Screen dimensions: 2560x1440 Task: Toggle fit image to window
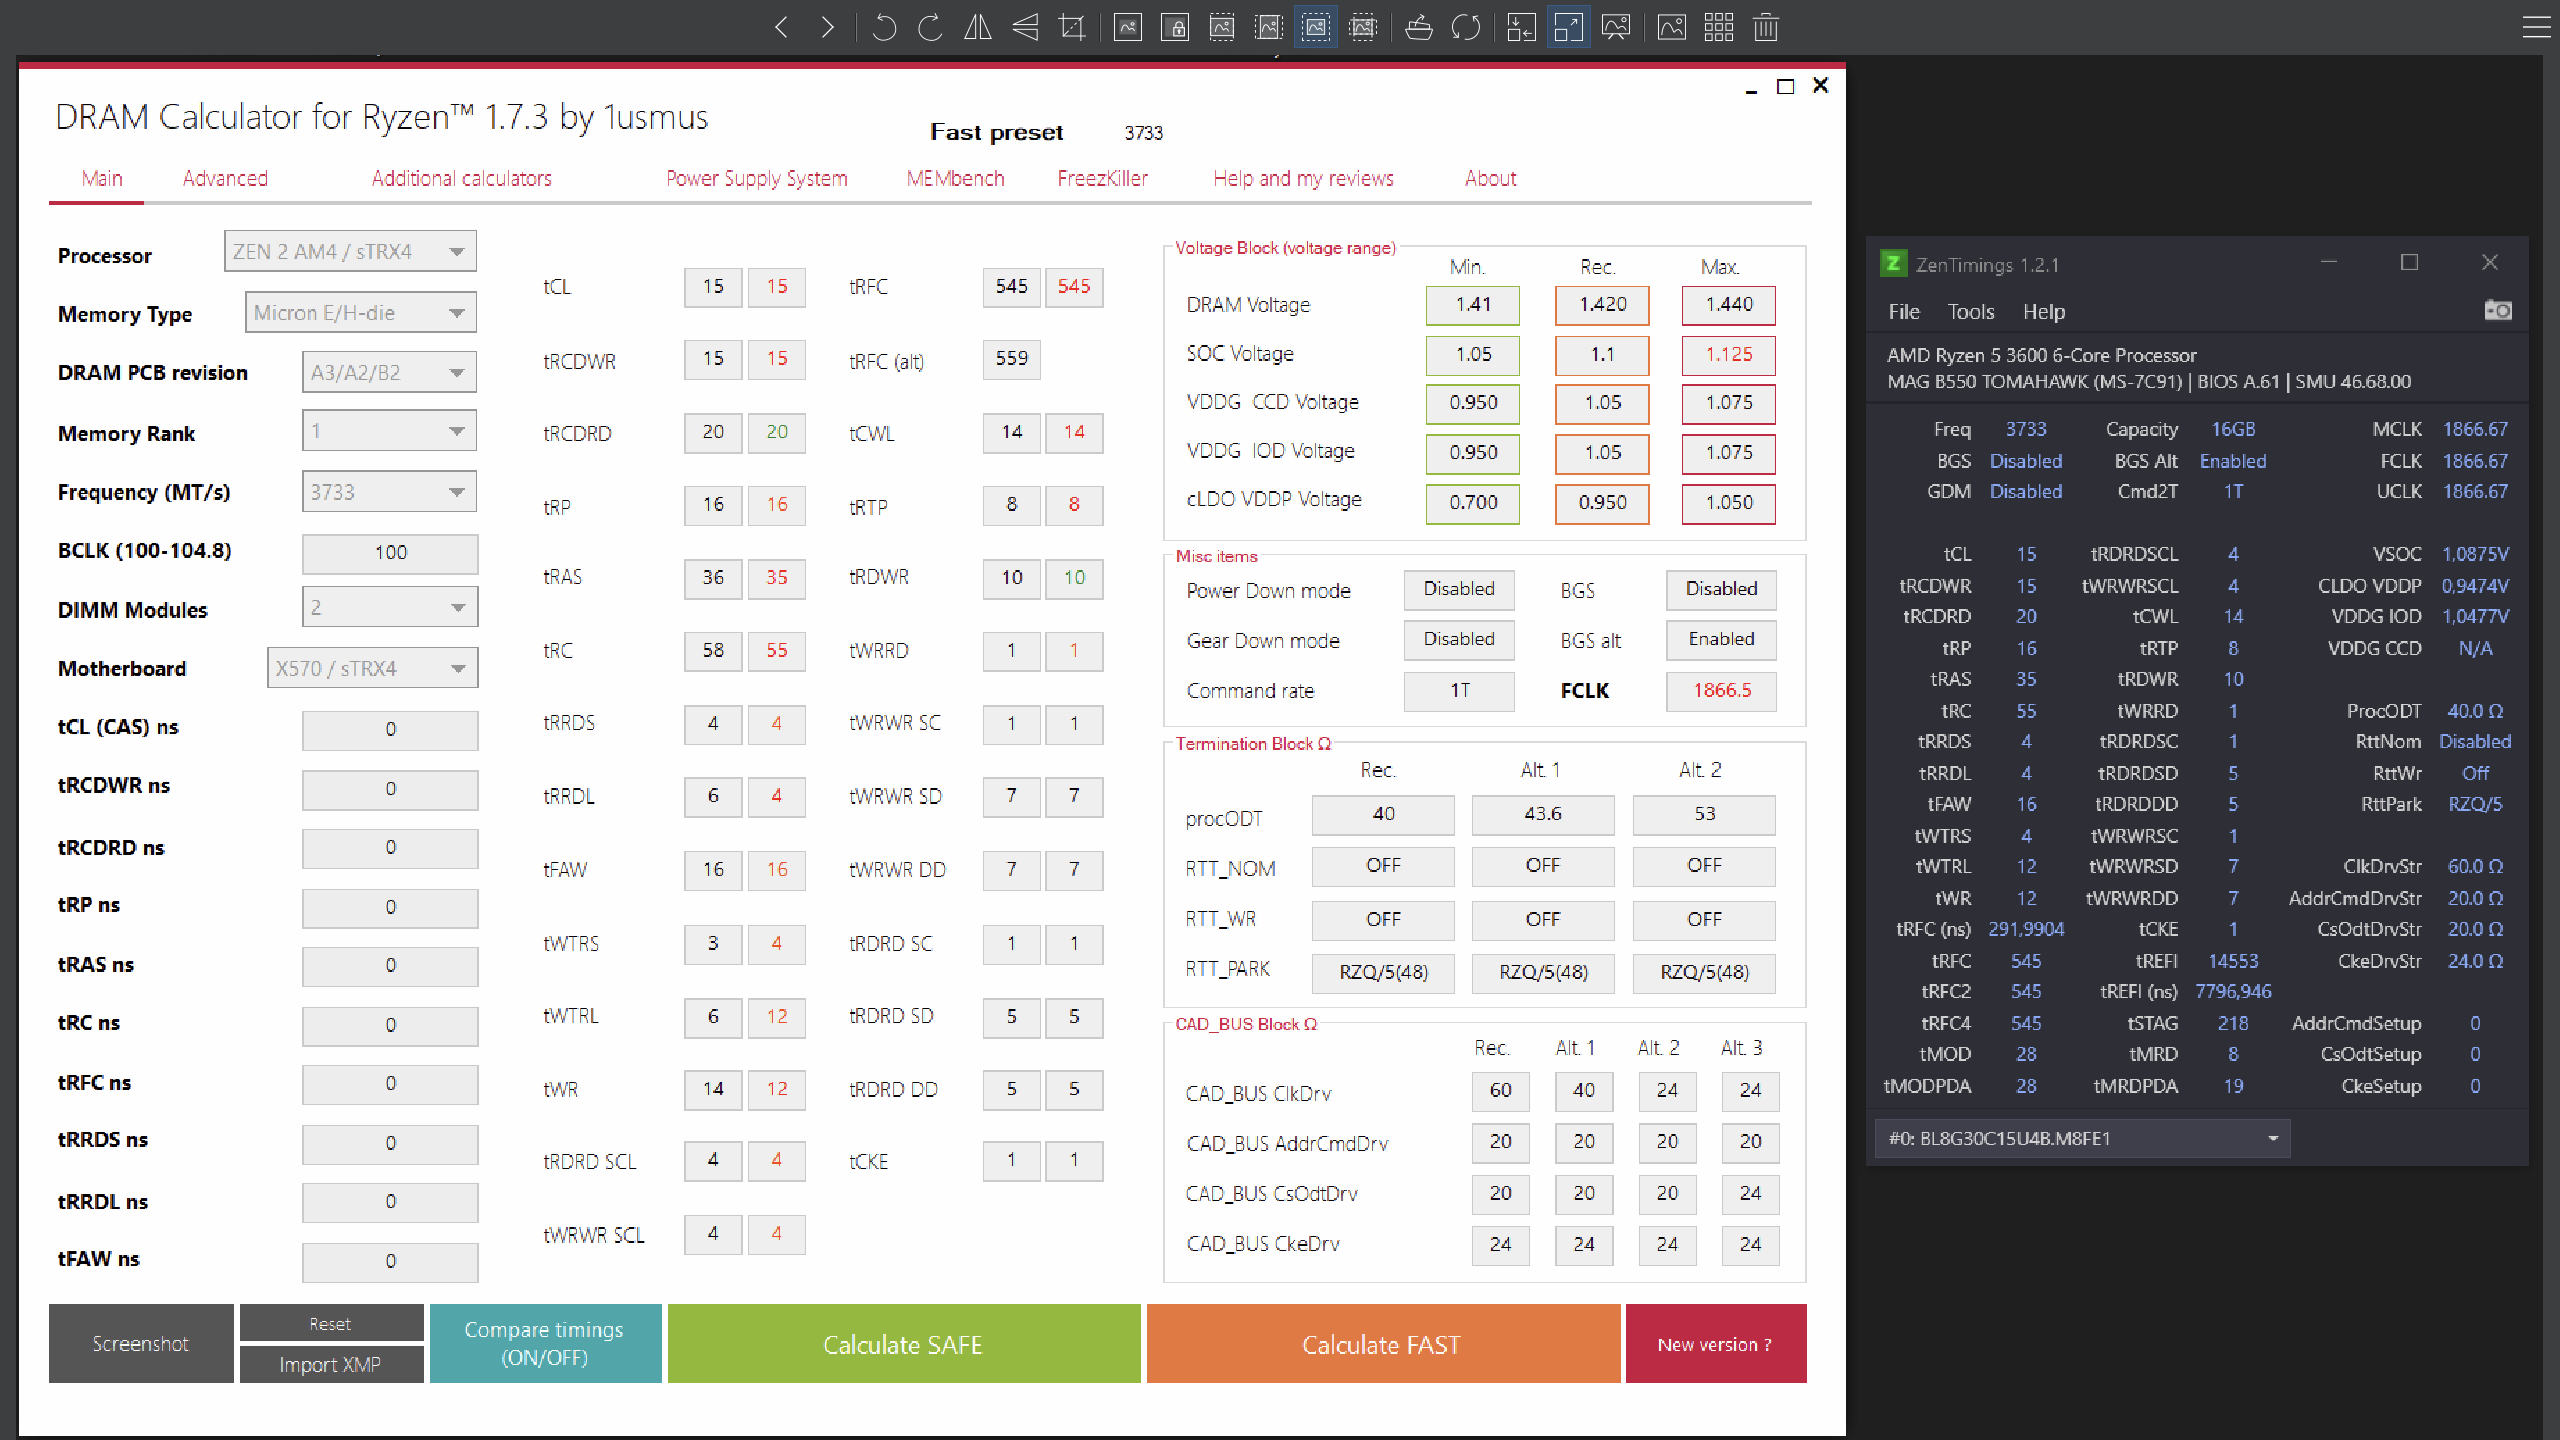(x=1316, y=27)
